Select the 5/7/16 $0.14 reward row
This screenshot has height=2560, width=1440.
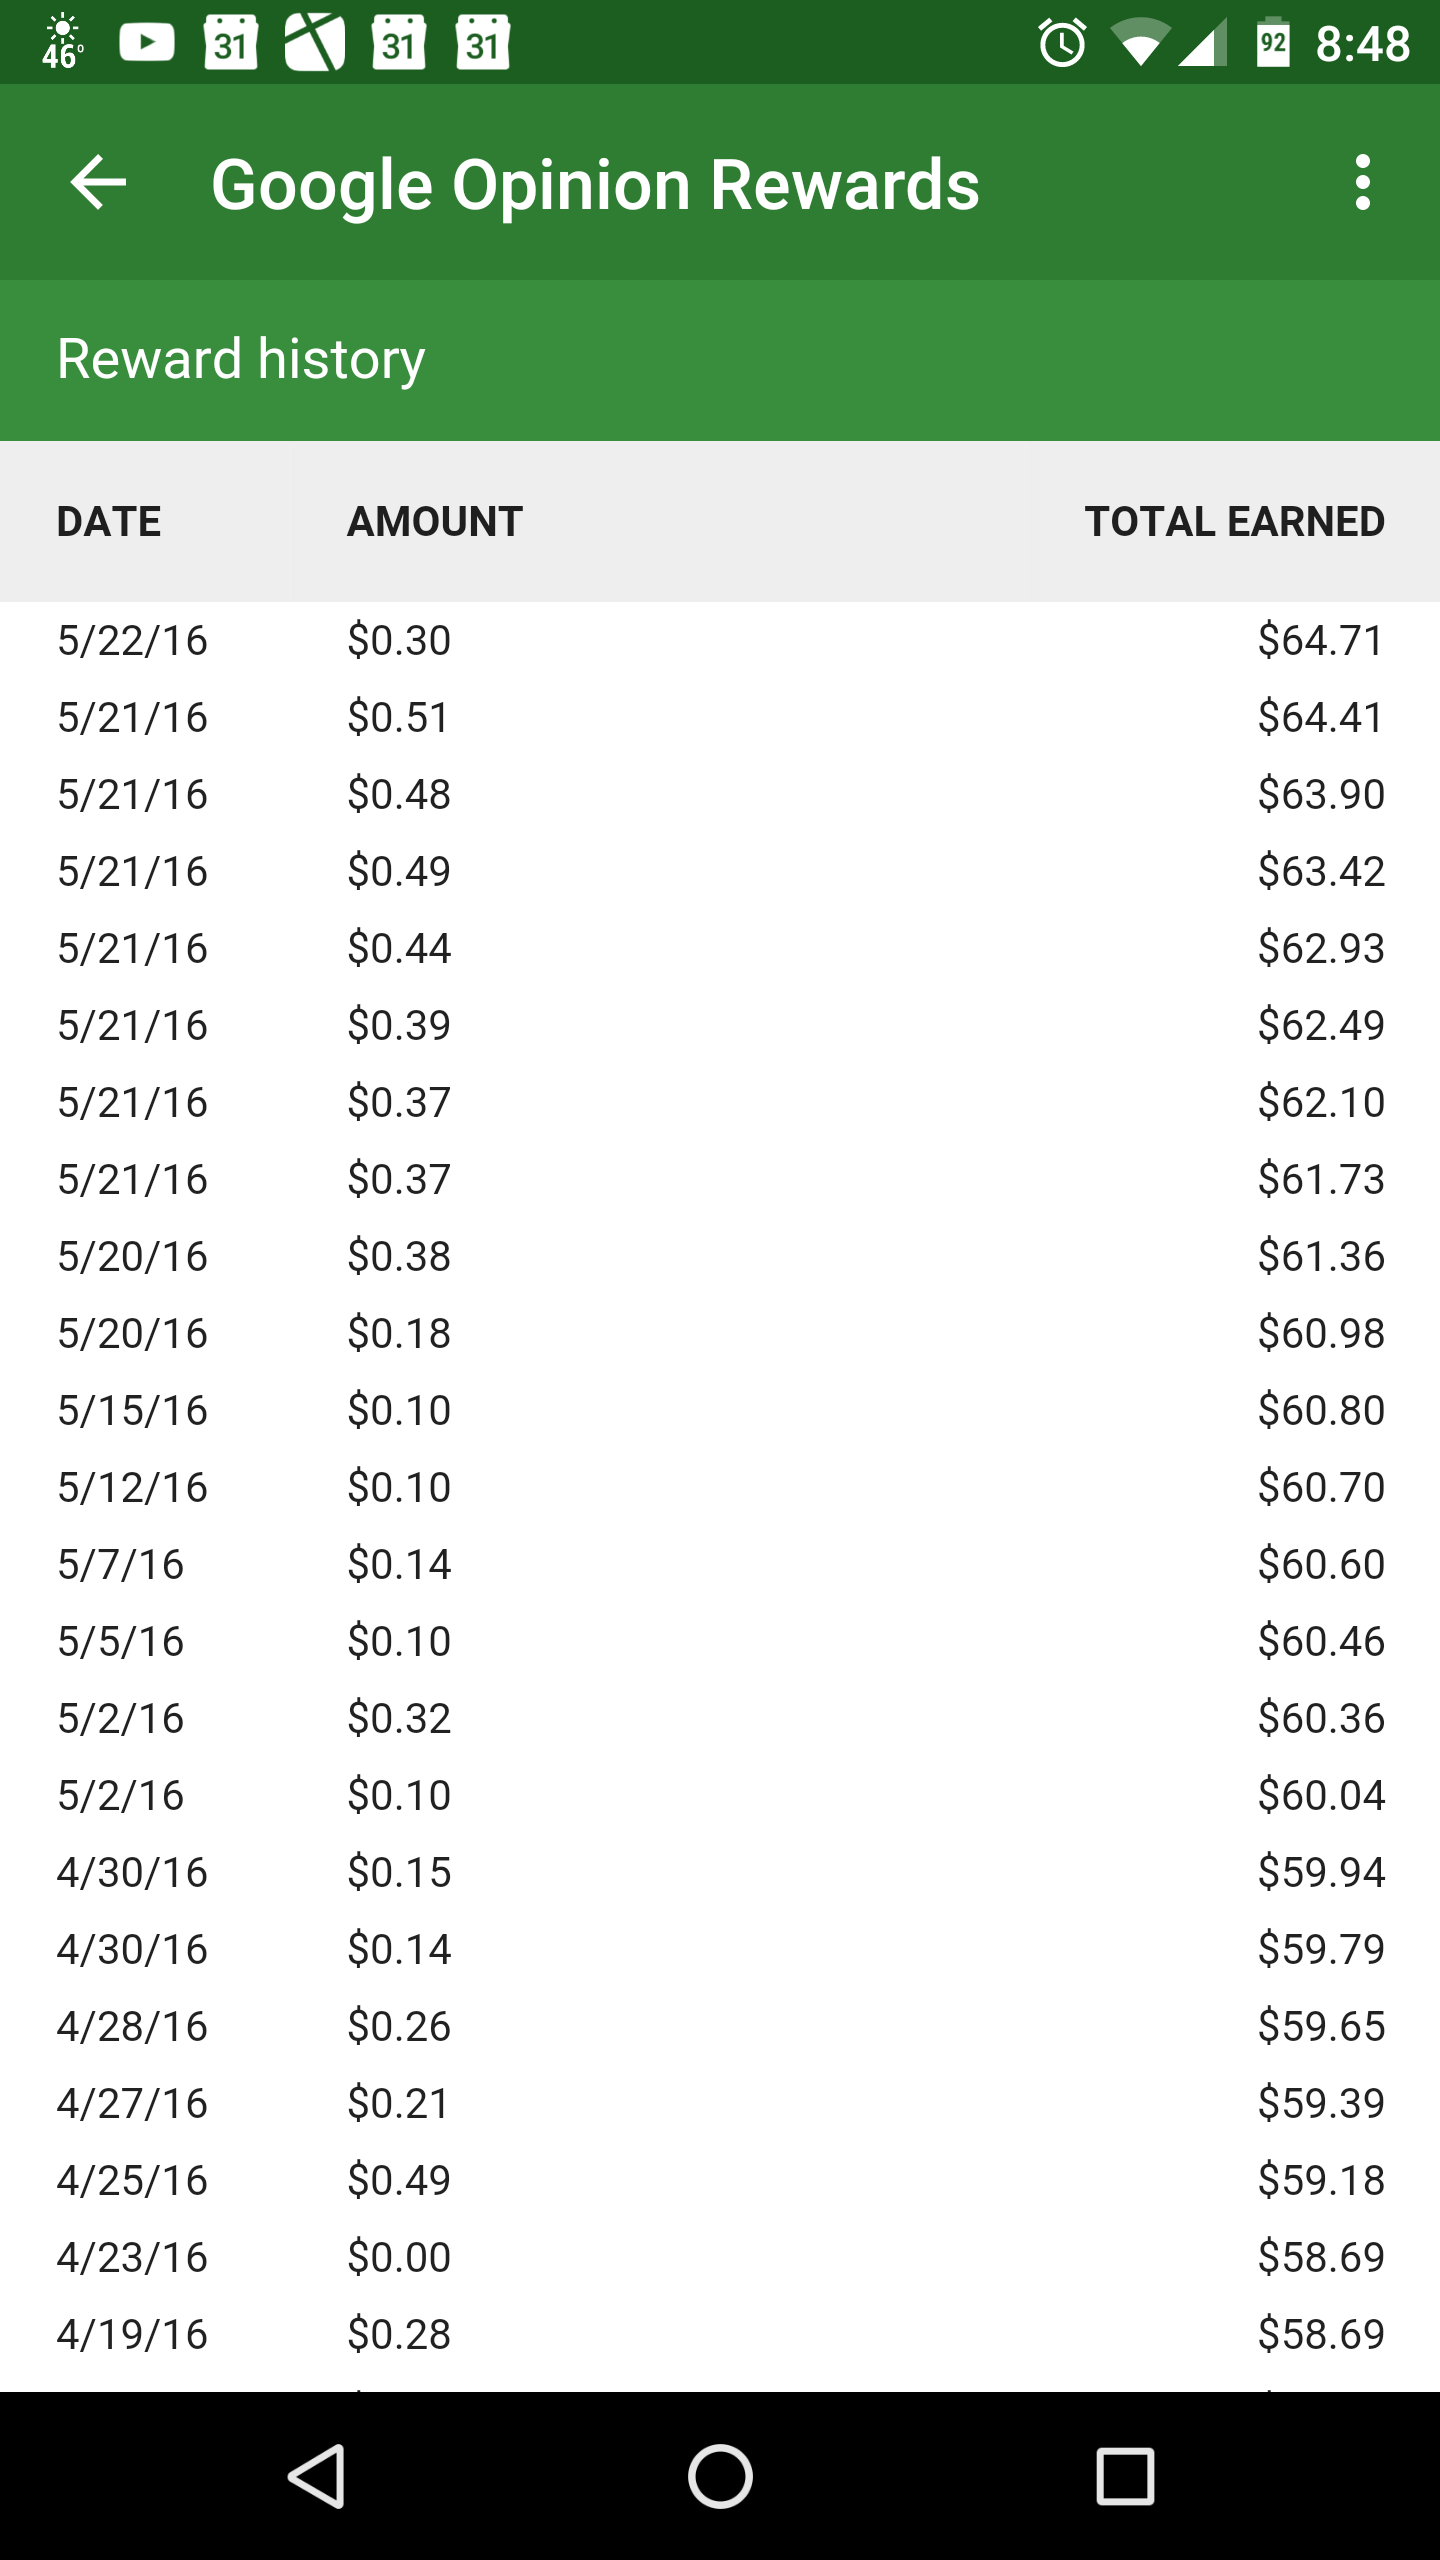[x=720, y=1565]
